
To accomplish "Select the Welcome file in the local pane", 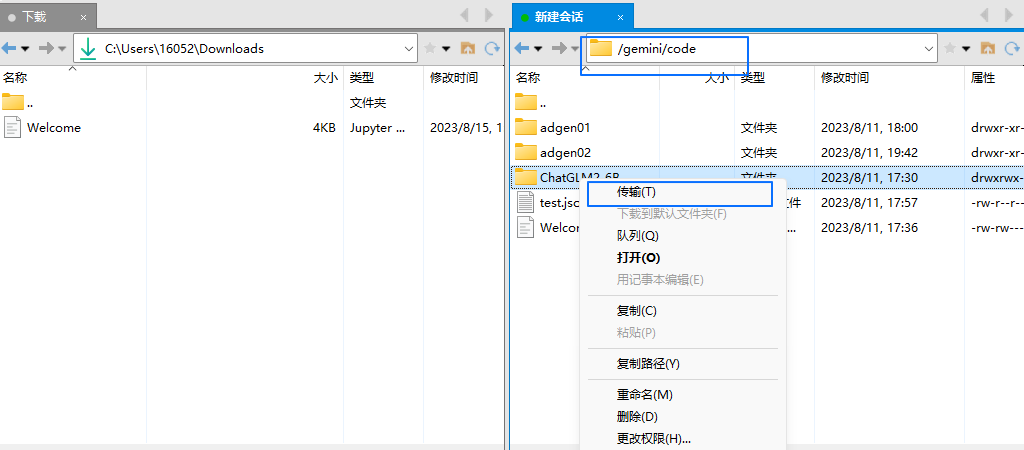I will (x=54, y=127).
